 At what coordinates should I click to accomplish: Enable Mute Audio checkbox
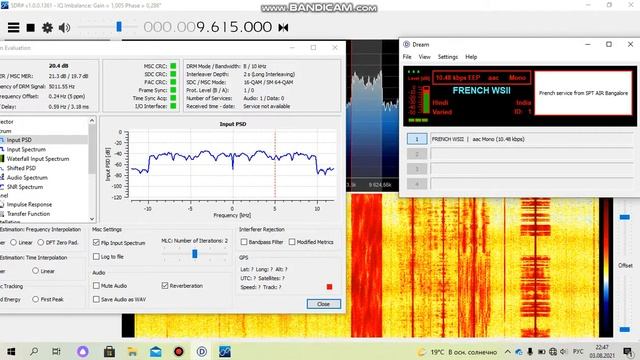tap(96, 286)
